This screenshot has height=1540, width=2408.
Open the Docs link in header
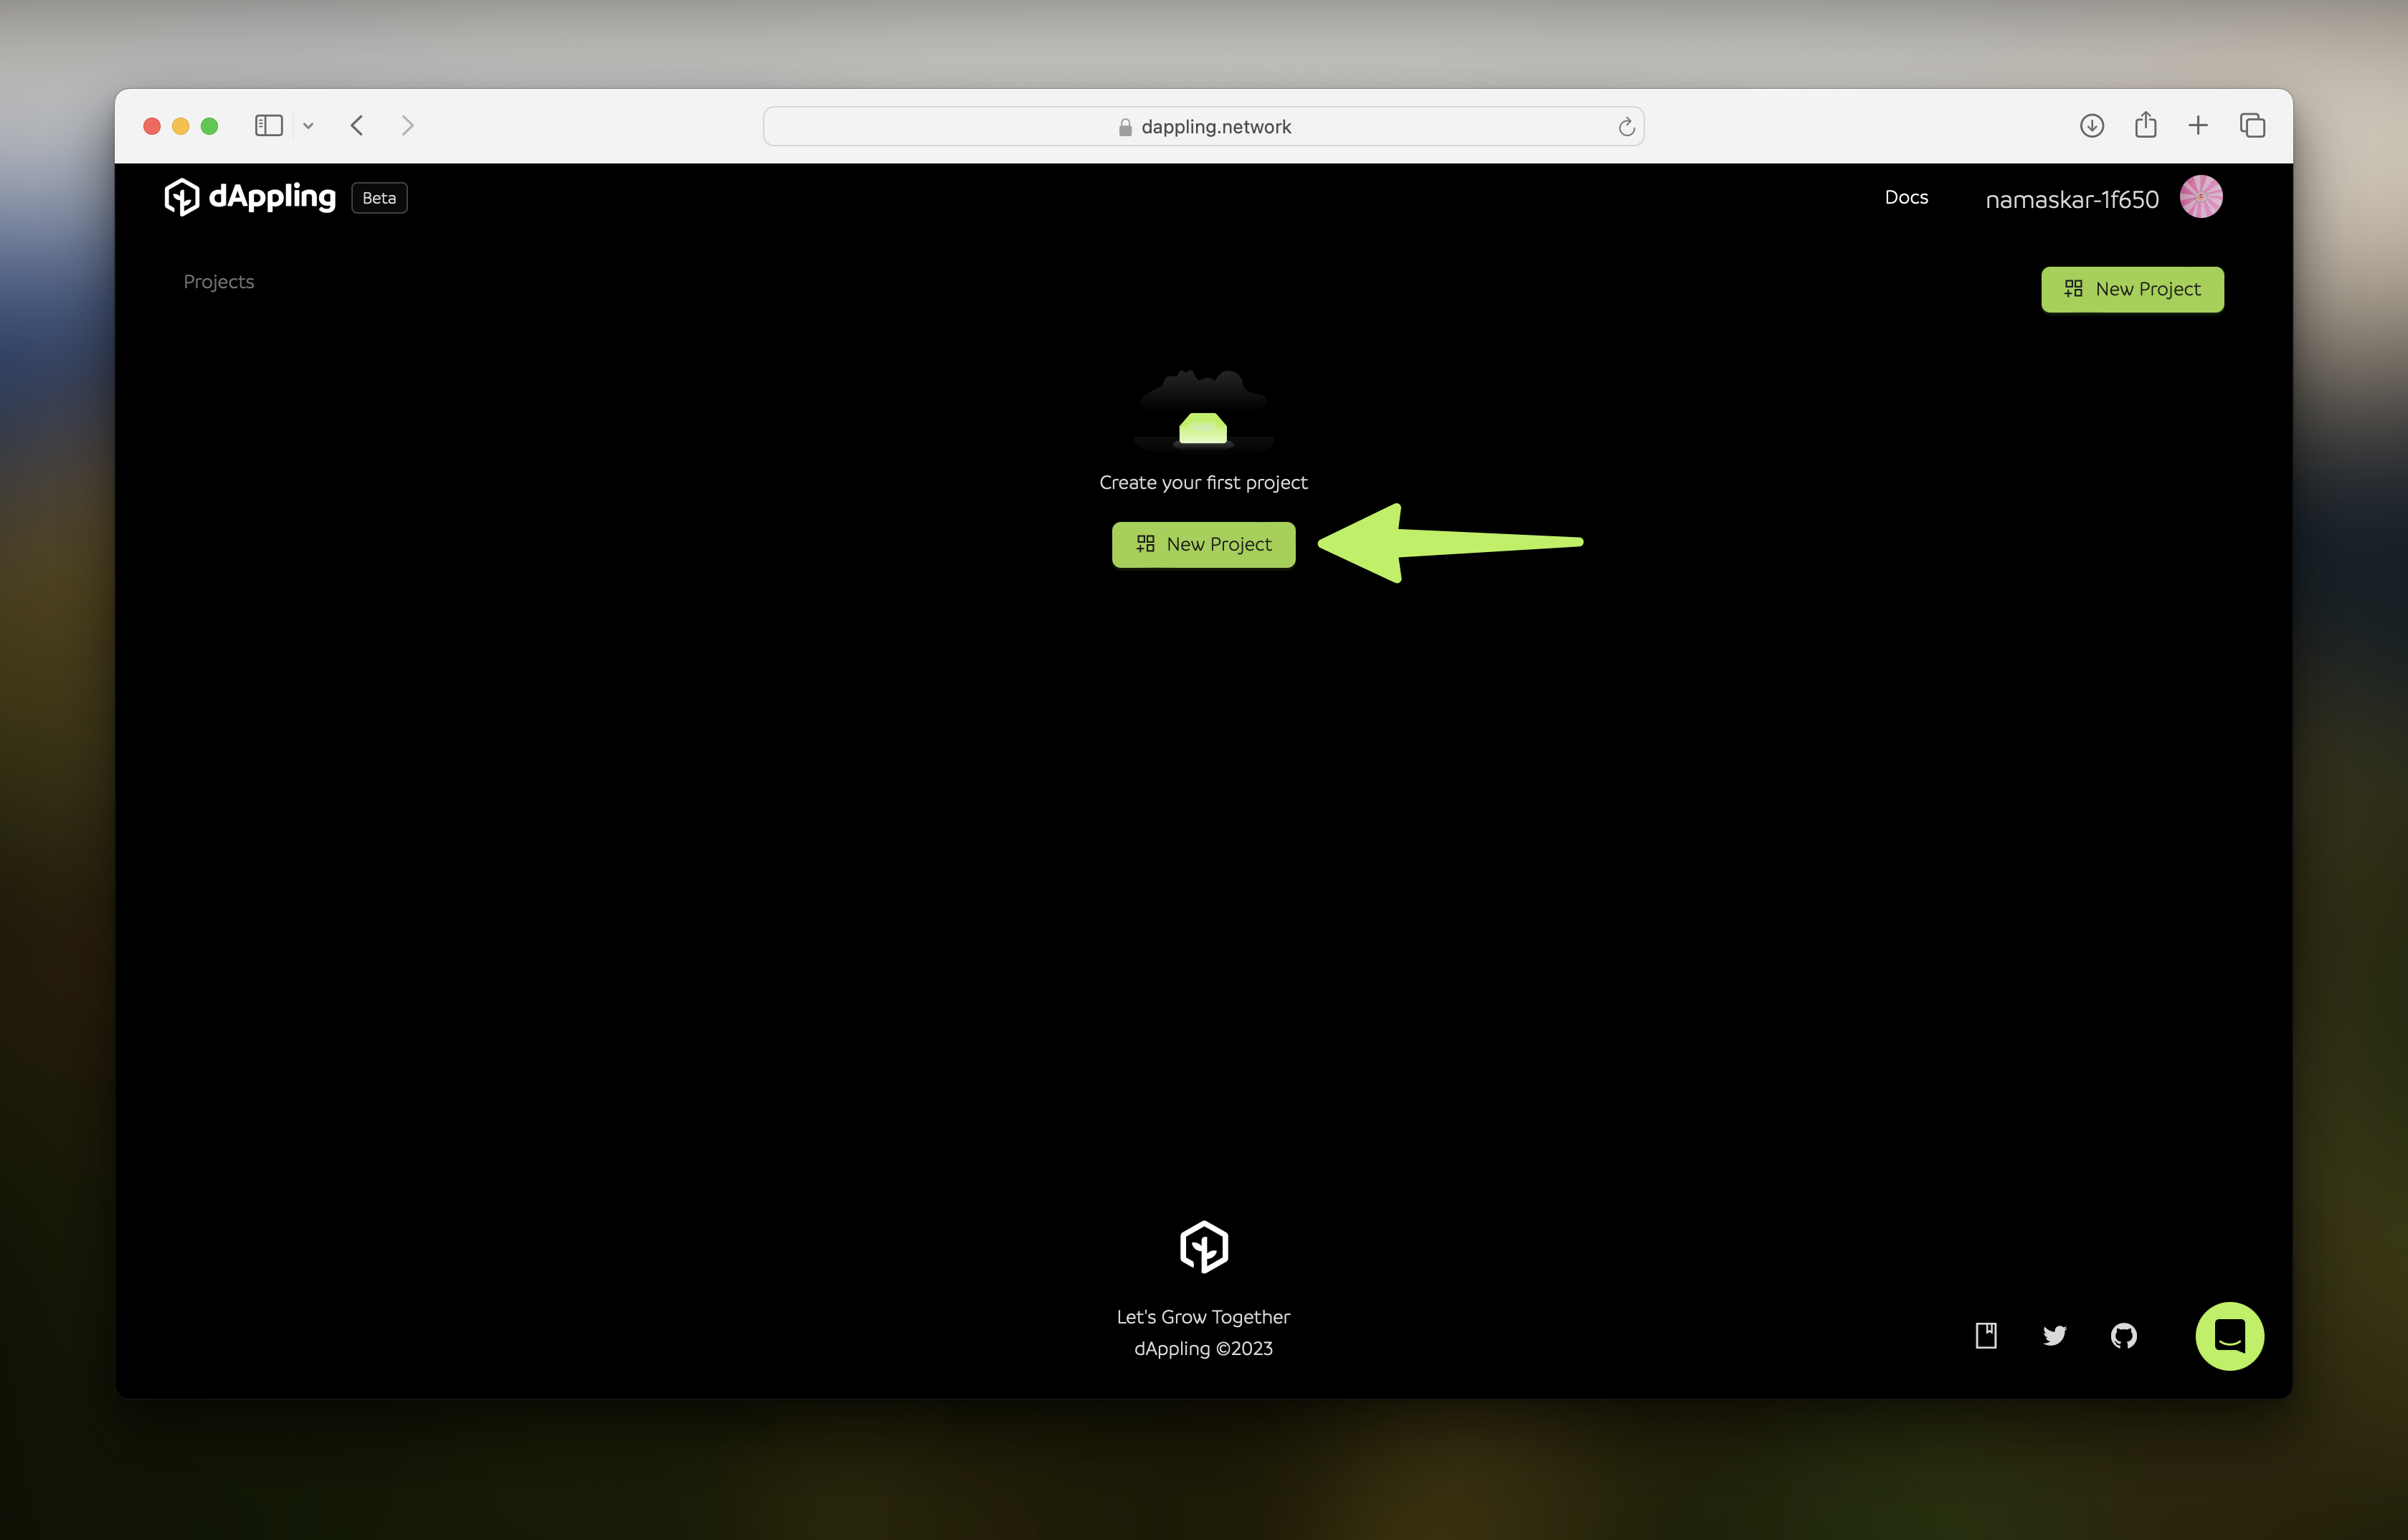tap(1906, 197)
